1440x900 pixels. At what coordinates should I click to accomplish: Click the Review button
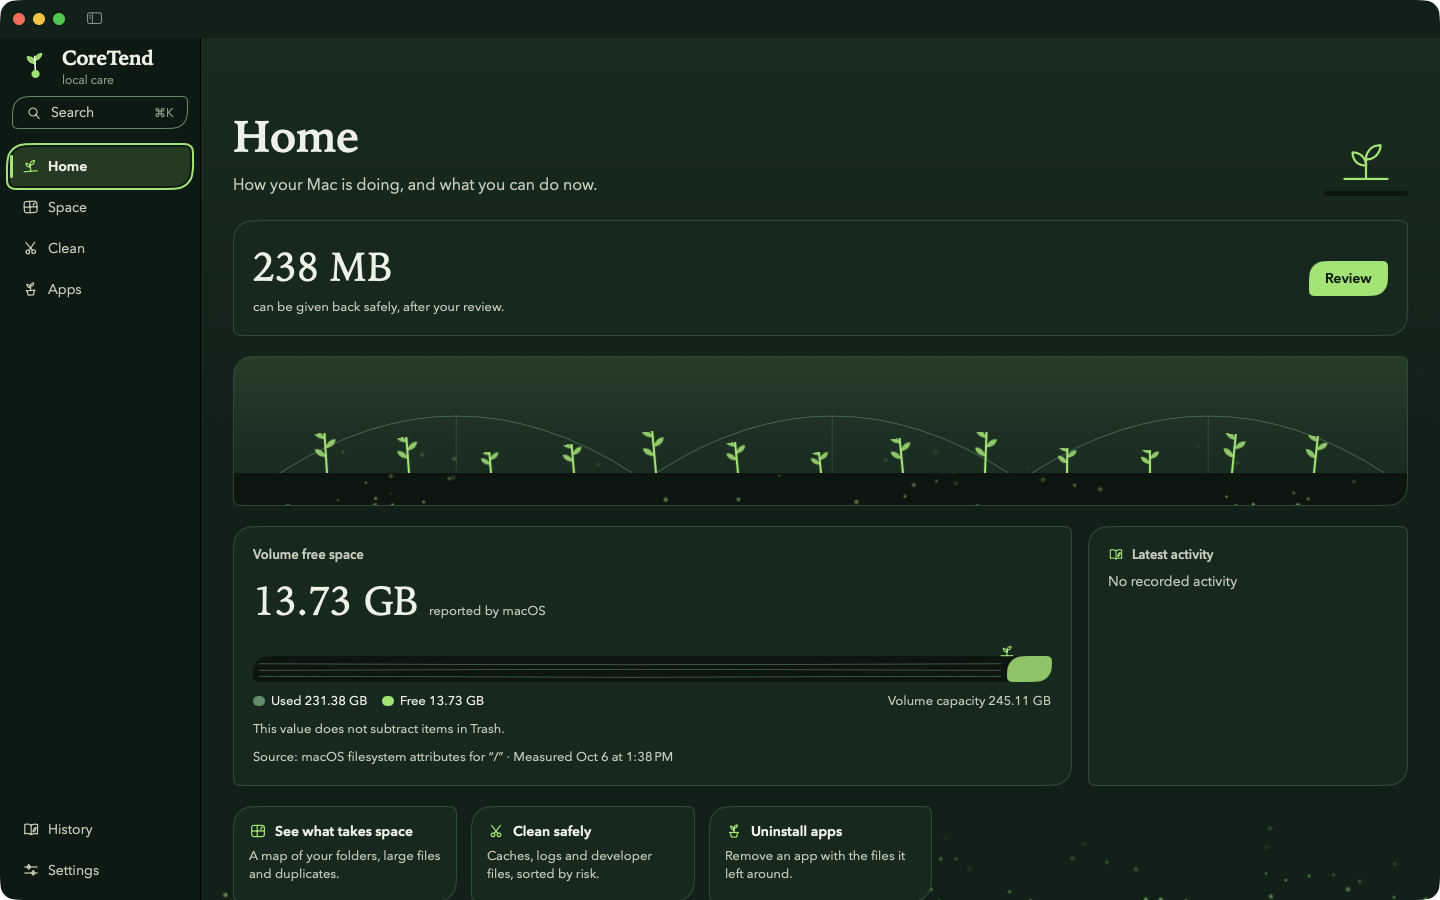click(1348, 278)
